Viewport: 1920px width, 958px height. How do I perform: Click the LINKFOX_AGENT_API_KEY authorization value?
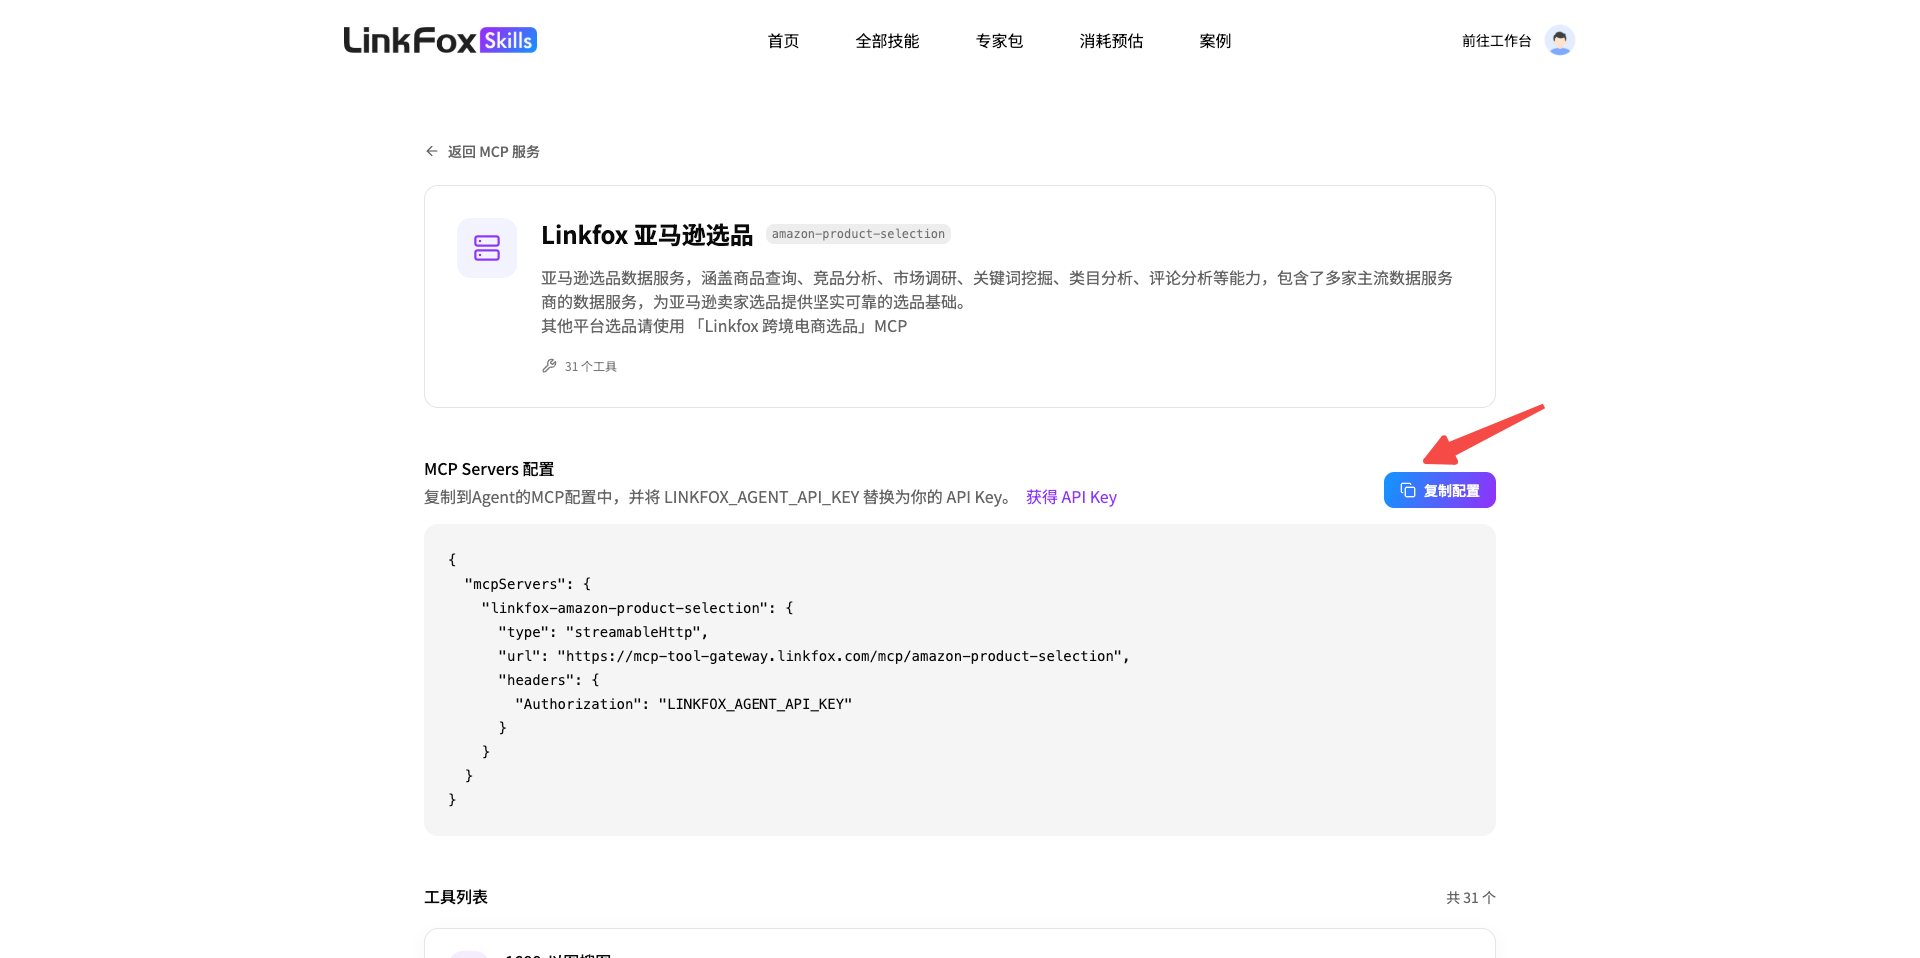(755, 704)
